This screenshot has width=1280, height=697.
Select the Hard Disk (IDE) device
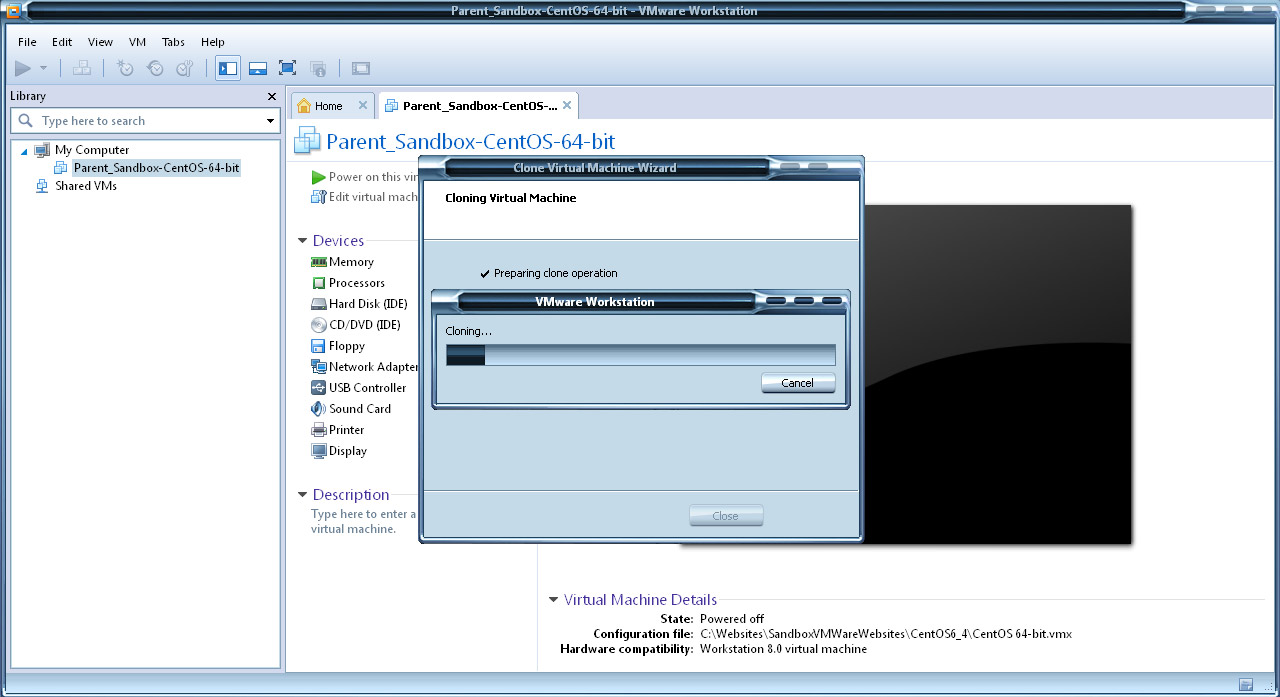[359, 304]
